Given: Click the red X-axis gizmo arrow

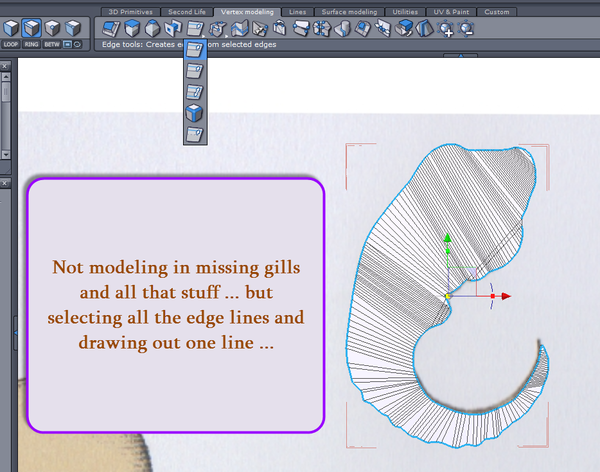Looking at the screenshot, I should (505, 296).
